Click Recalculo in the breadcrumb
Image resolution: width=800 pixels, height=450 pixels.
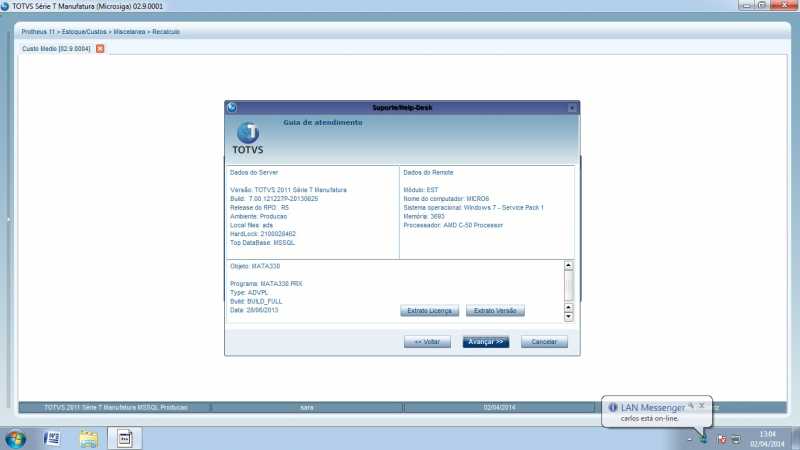click(166, 32)
